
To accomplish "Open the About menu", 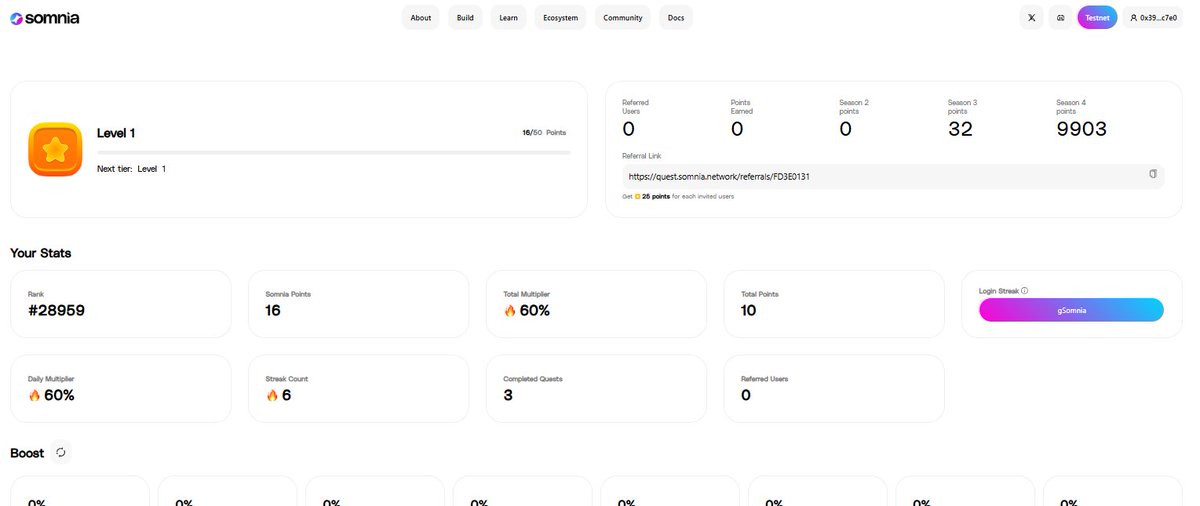I will (421, 18).
